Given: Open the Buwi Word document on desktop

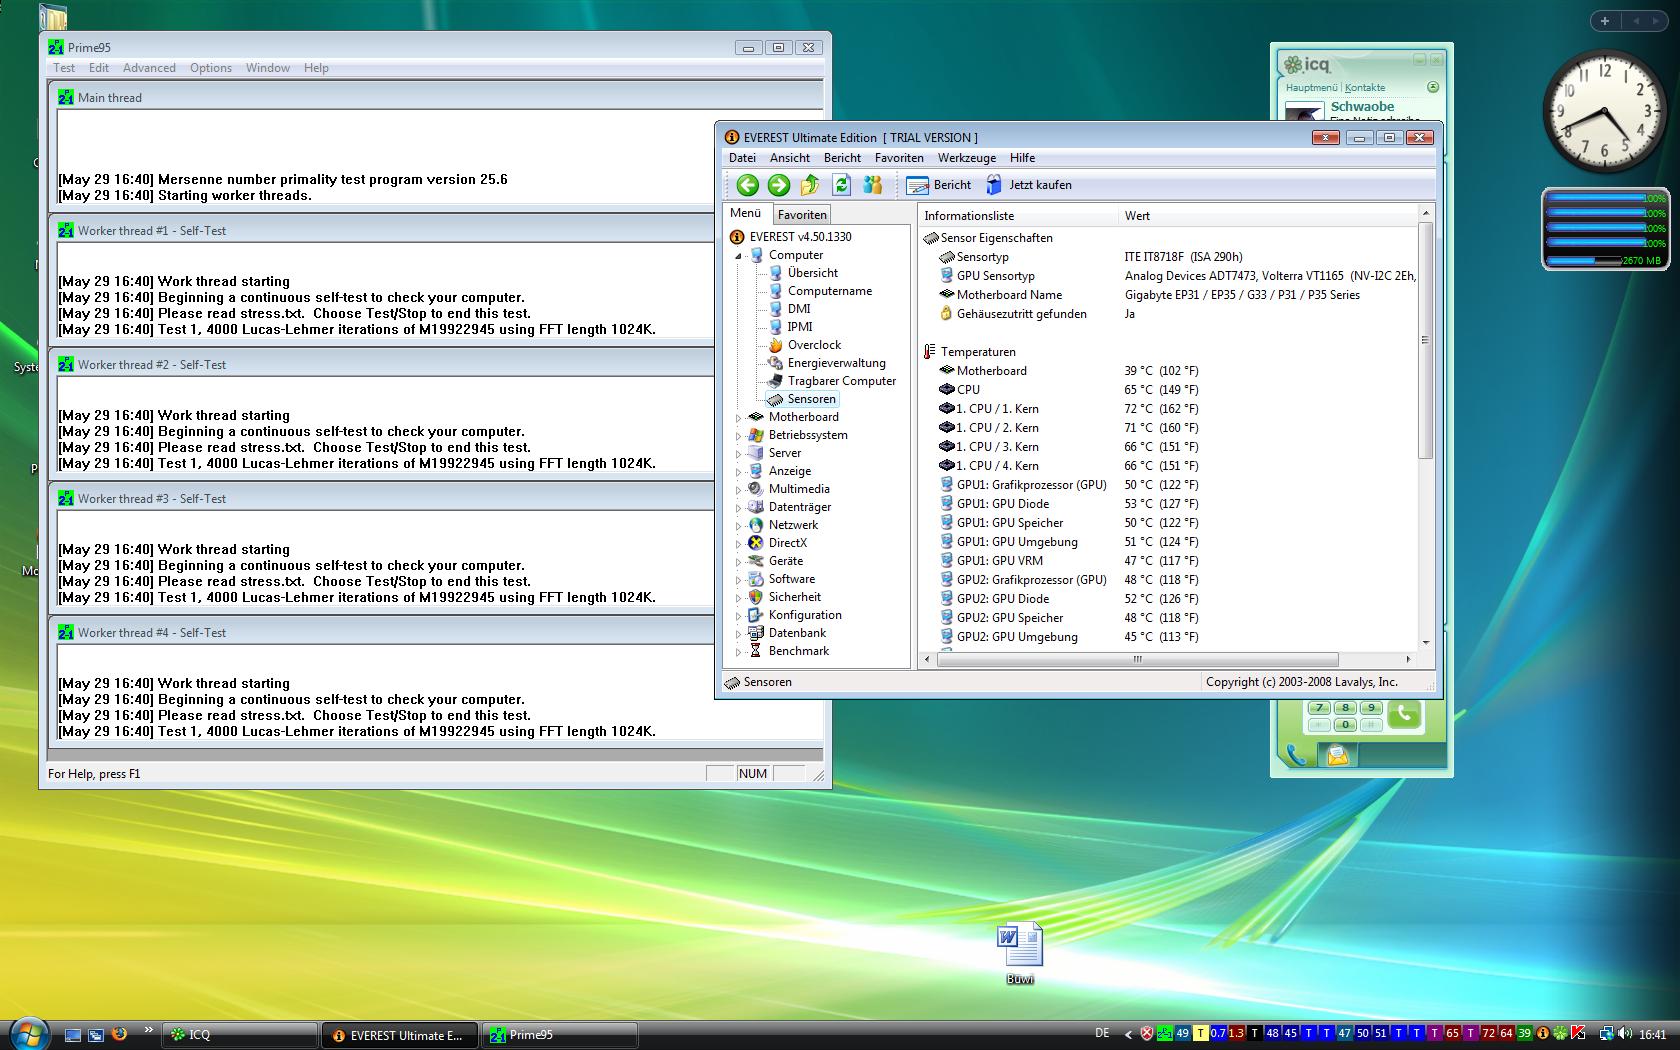Looking at the screenshot, I should tap(1019, 945).
